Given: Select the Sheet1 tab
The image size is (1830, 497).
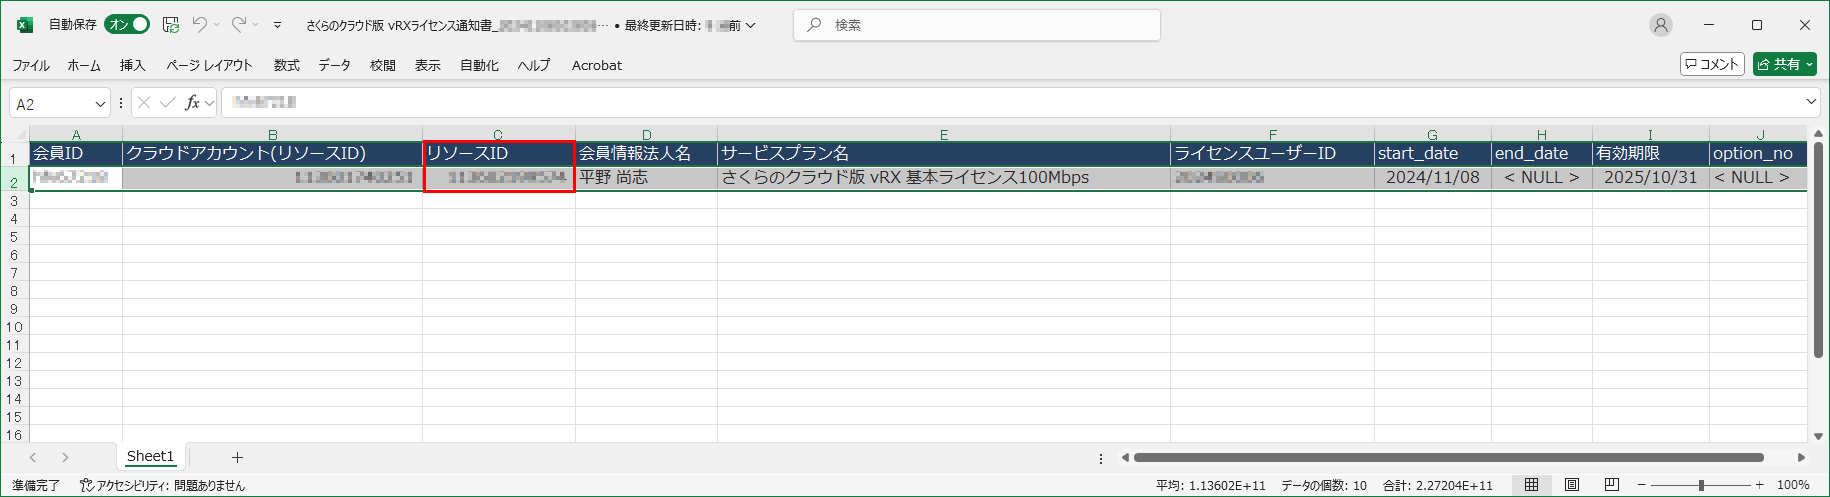Looking at the screenshot, I should click(150, 457).
